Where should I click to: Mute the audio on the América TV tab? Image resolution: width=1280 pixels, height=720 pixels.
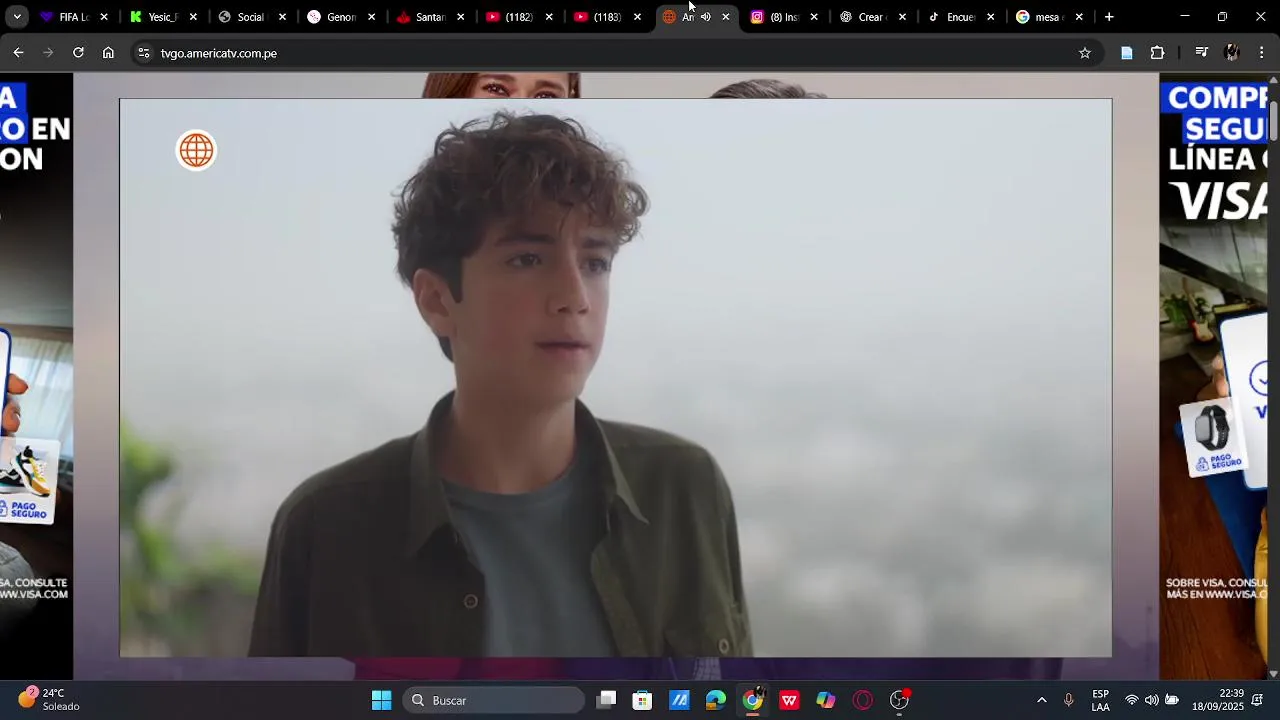[x=705, y=17]
